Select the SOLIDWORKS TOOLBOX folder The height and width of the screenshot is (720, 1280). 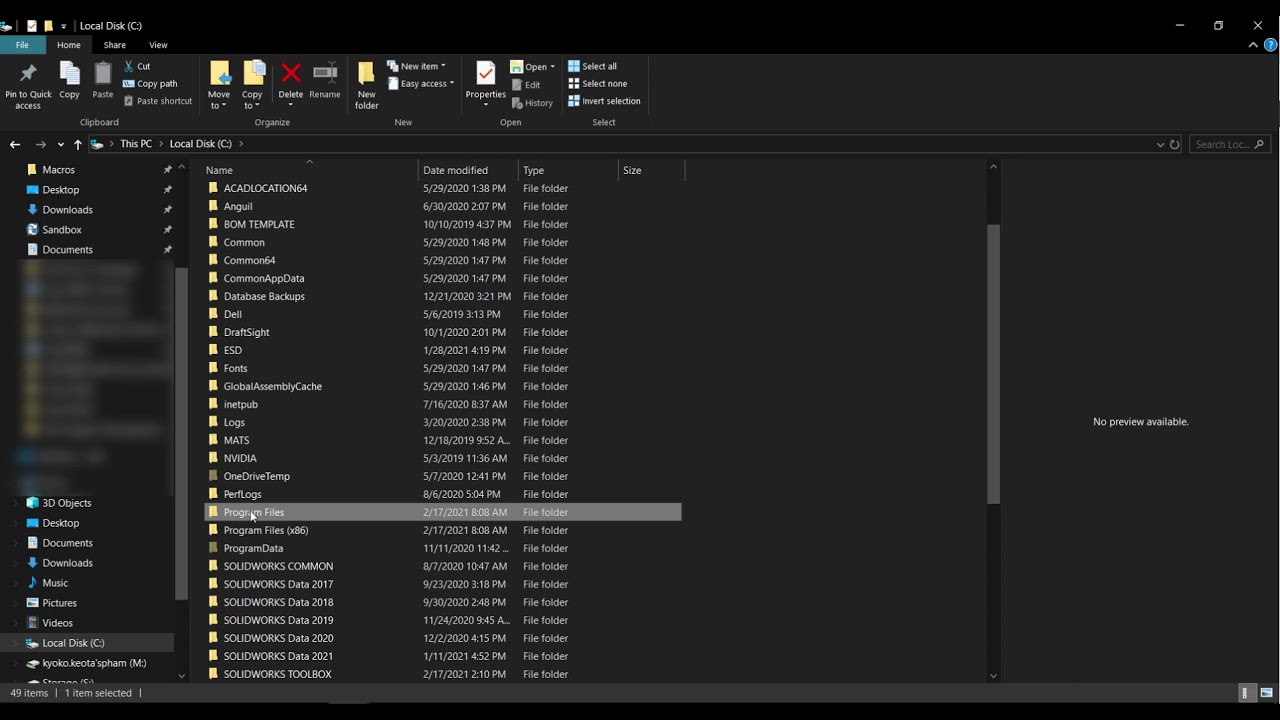point(442,674)
